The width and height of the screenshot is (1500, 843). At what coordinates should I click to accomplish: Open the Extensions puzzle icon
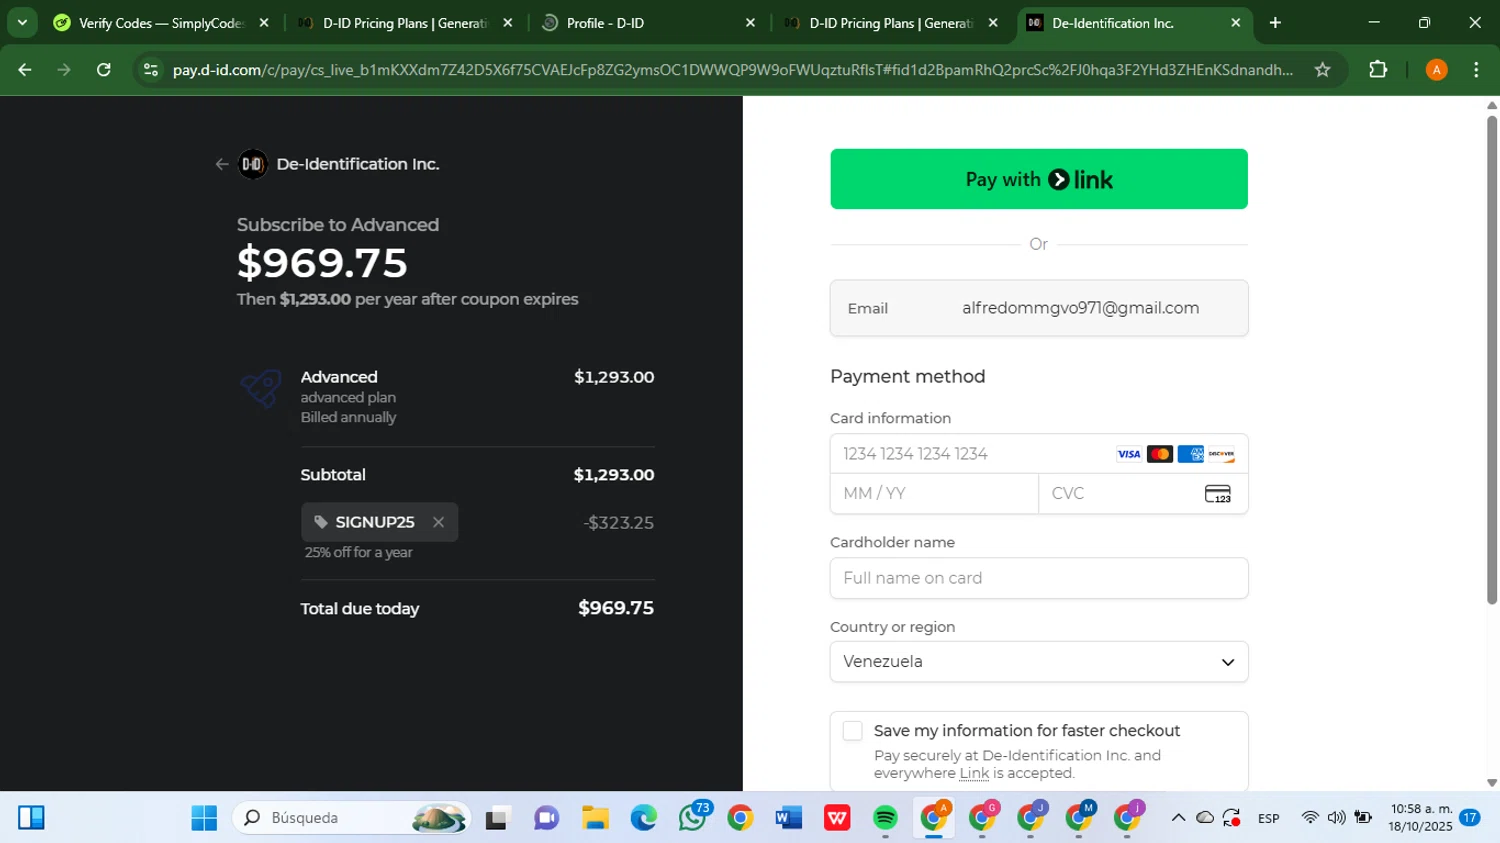pos(1378,70)
